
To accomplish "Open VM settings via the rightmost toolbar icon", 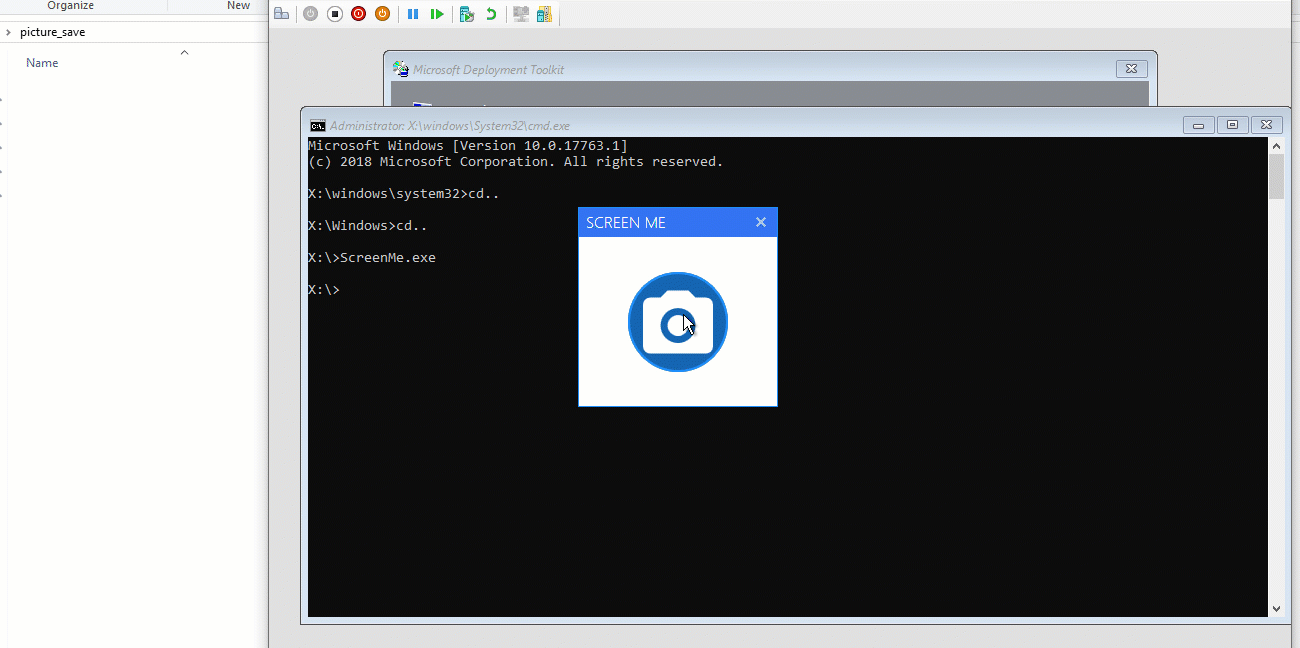I will point(544,13).
